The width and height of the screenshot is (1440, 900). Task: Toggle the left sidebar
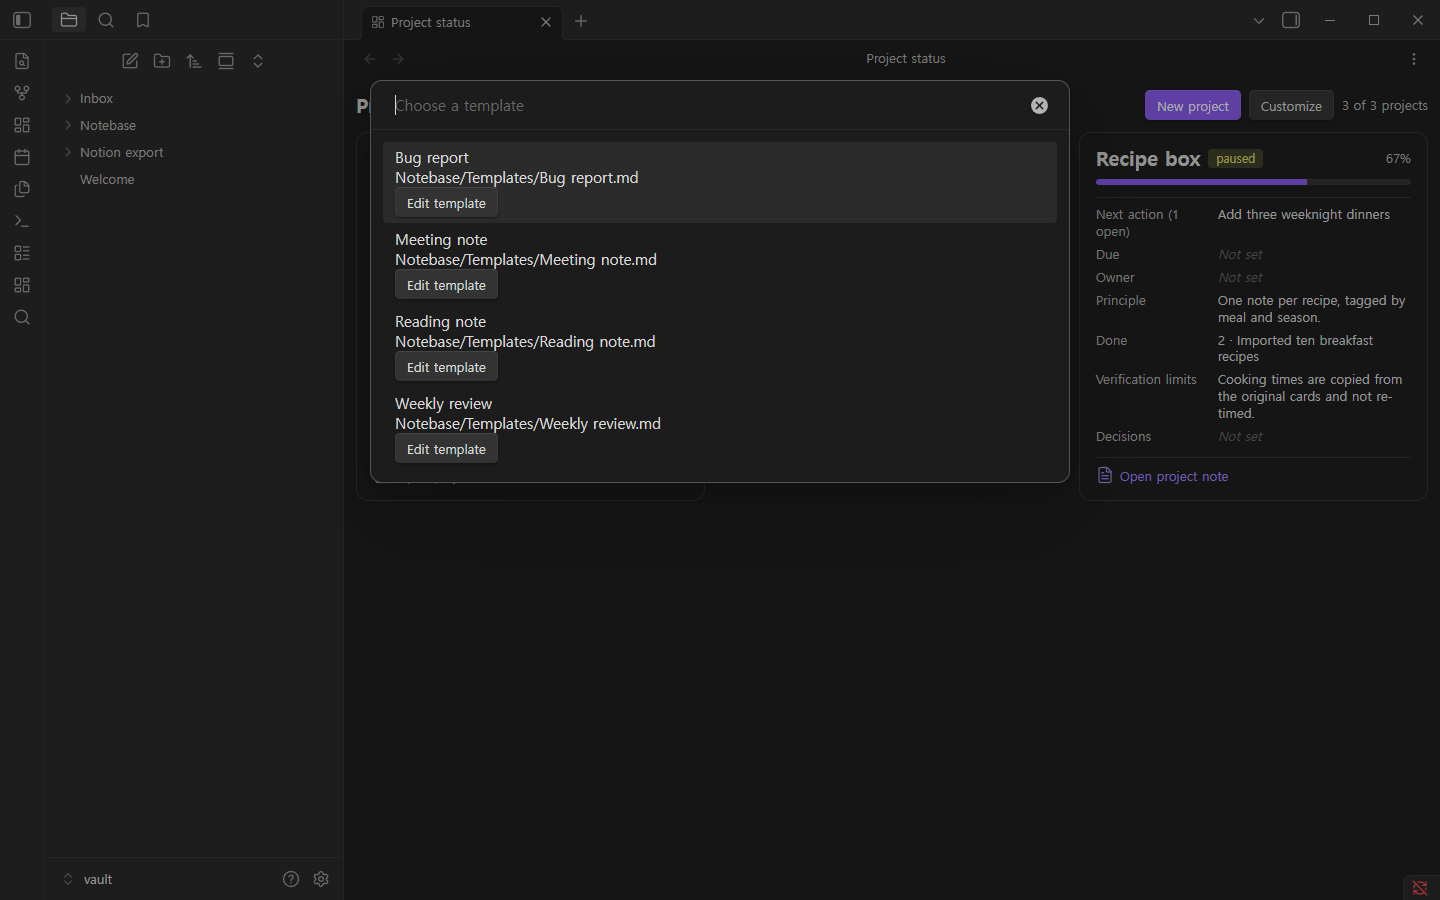point(22,20)
